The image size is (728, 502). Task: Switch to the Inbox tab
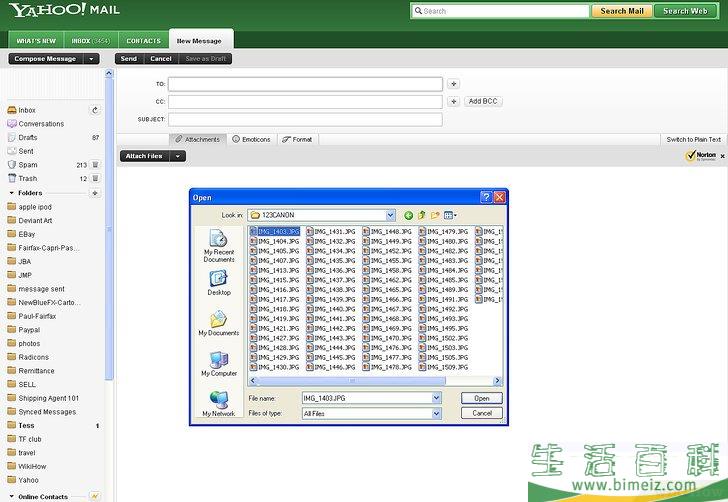[90, 41]
